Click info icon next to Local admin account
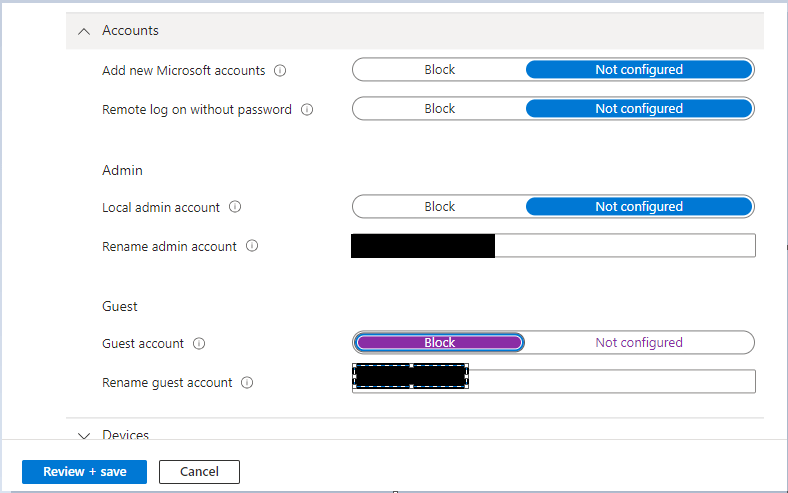788x493 pixels. 235,207
